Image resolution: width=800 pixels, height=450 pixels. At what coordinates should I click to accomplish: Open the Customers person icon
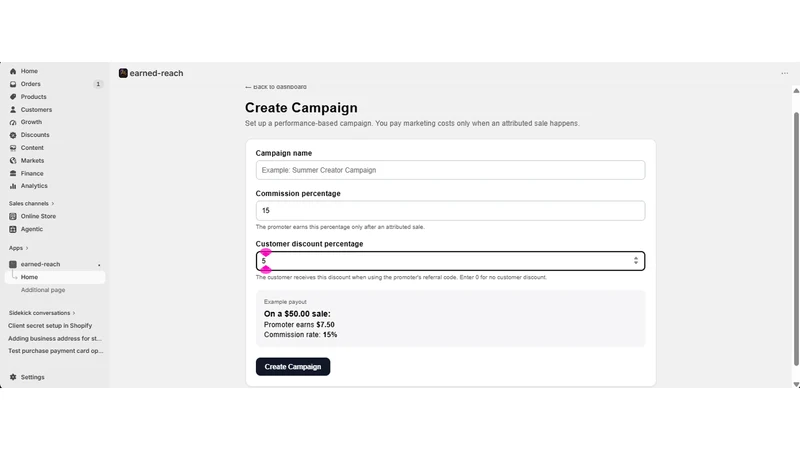pyautogui.click(x=13, y=110)
